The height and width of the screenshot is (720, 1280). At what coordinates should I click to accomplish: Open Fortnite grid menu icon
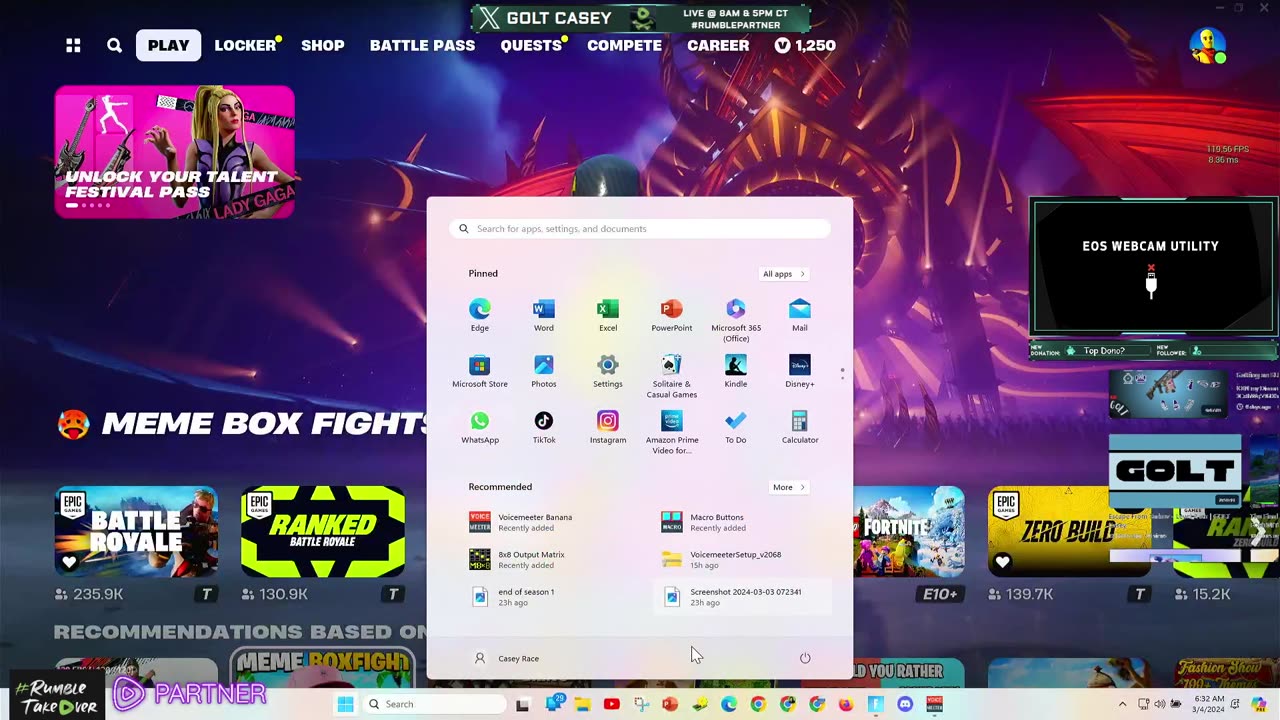73,45
